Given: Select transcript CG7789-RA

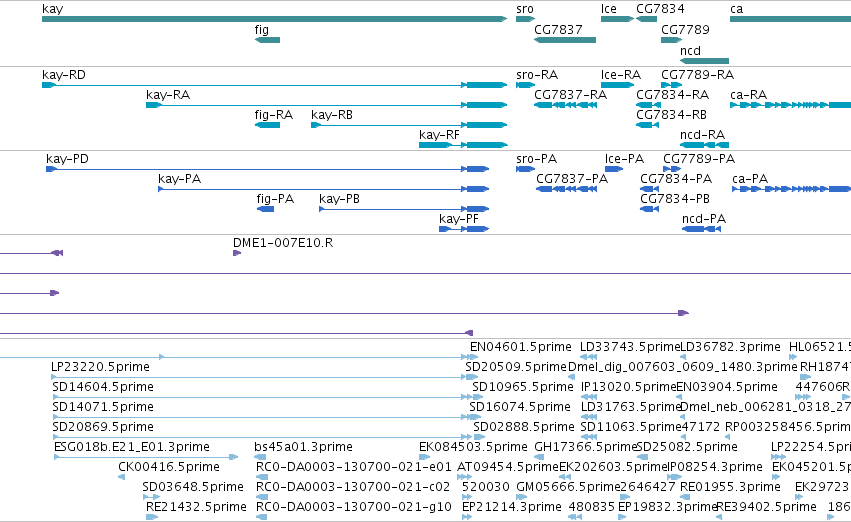Looking at the screenshot, I should 671,85.
